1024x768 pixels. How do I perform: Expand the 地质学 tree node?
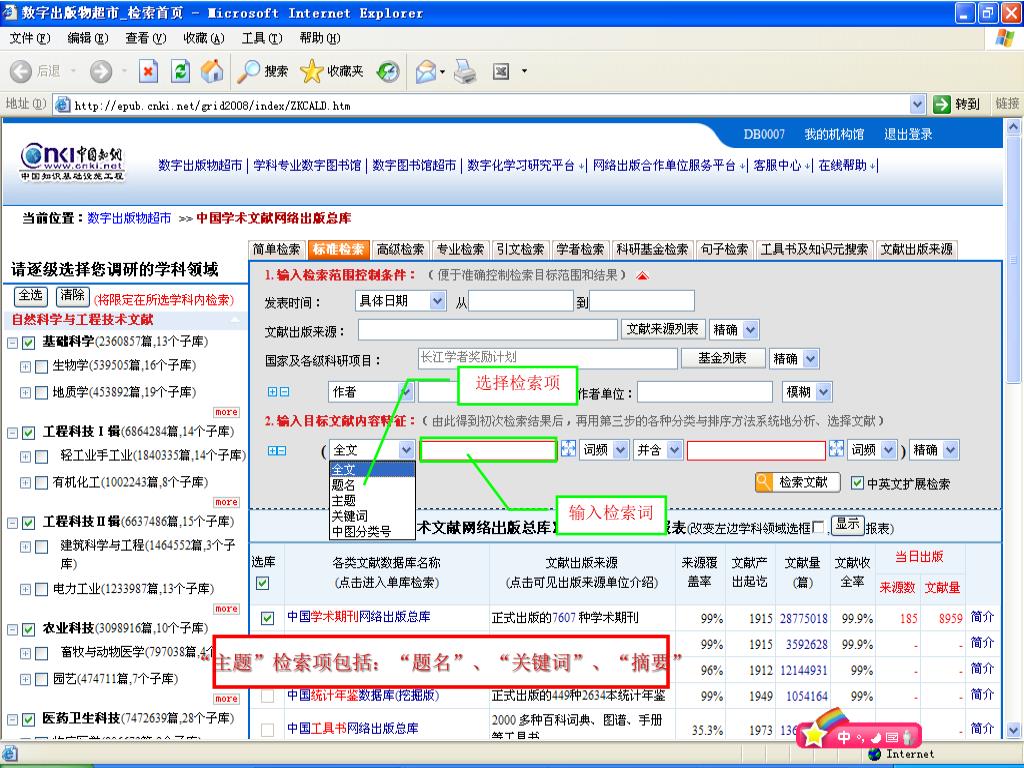click(x=25, y=393)
